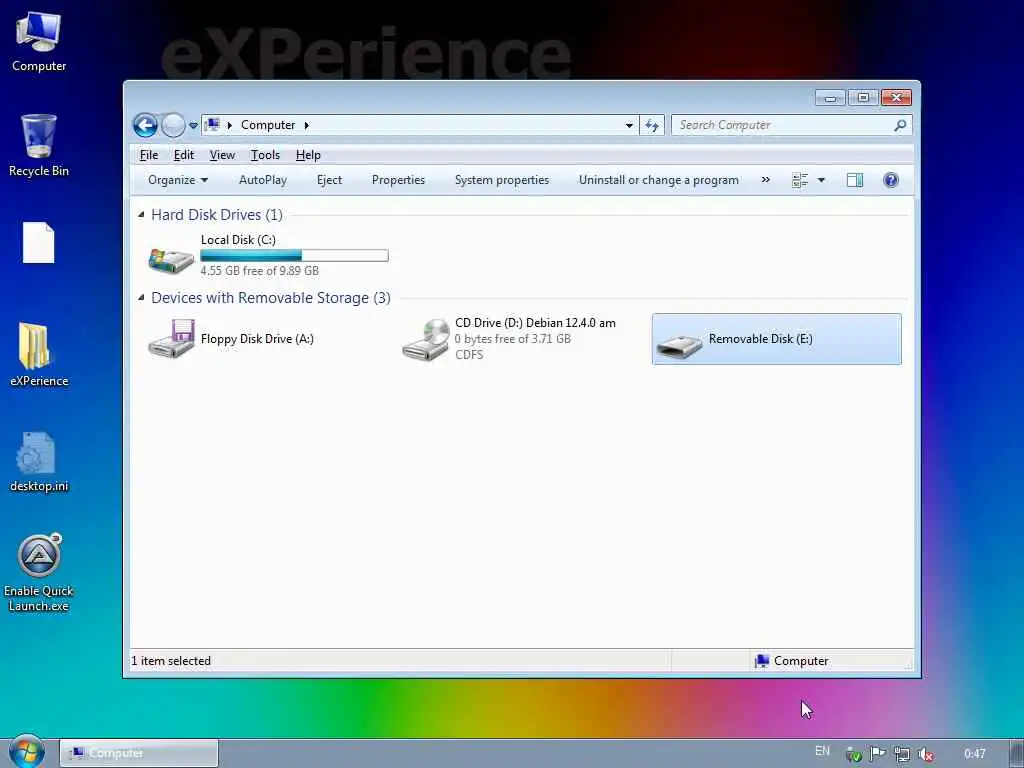The width and height of the screenshot is (1024, 768).
Task: Collapse the Hard Disk Drives group
Action: [x=141, y=214]
